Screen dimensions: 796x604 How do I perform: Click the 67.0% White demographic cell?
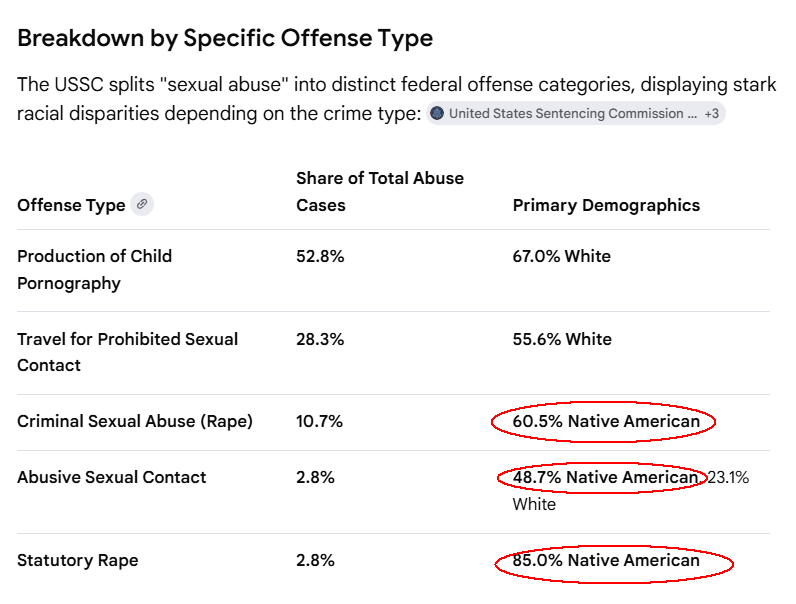coord(561,256)
